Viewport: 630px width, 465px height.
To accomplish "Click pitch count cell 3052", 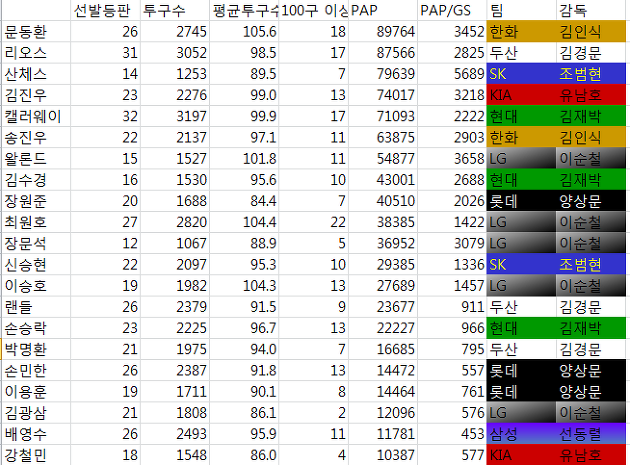I will click(175, 53).
